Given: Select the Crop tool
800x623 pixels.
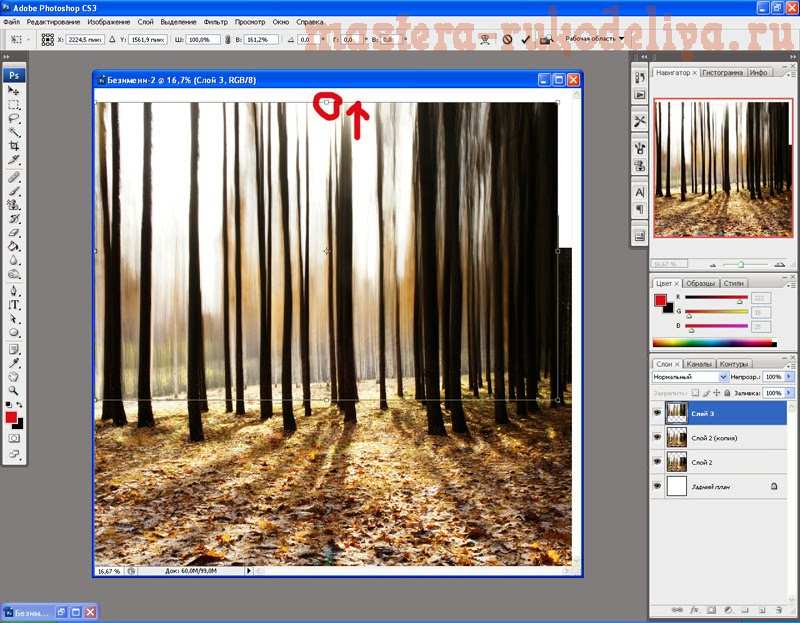Looking at the screenshot, I should (14, 146).
